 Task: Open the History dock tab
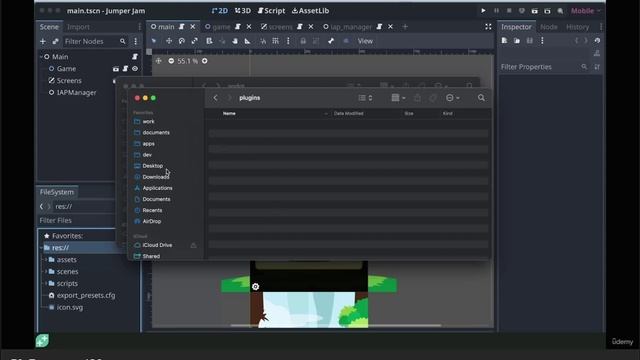(578, 27)
